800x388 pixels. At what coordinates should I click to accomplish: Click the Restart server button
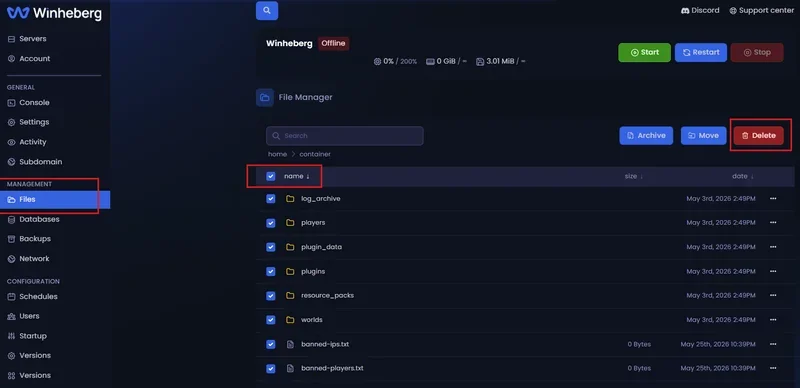click(701, 53)
